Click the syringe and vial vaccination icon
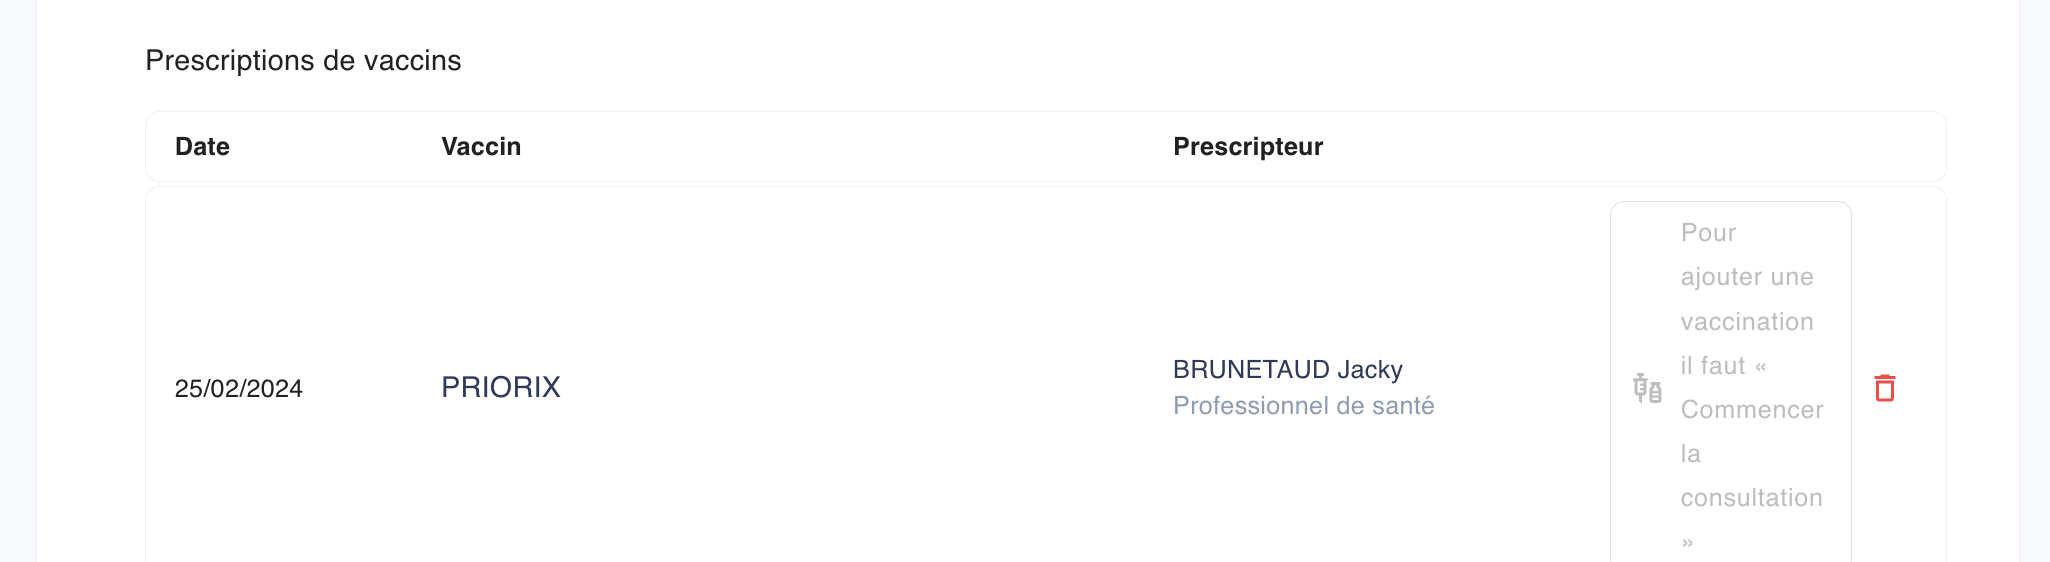Screen dimensions: 2050x562 [x=1647, y=388]
